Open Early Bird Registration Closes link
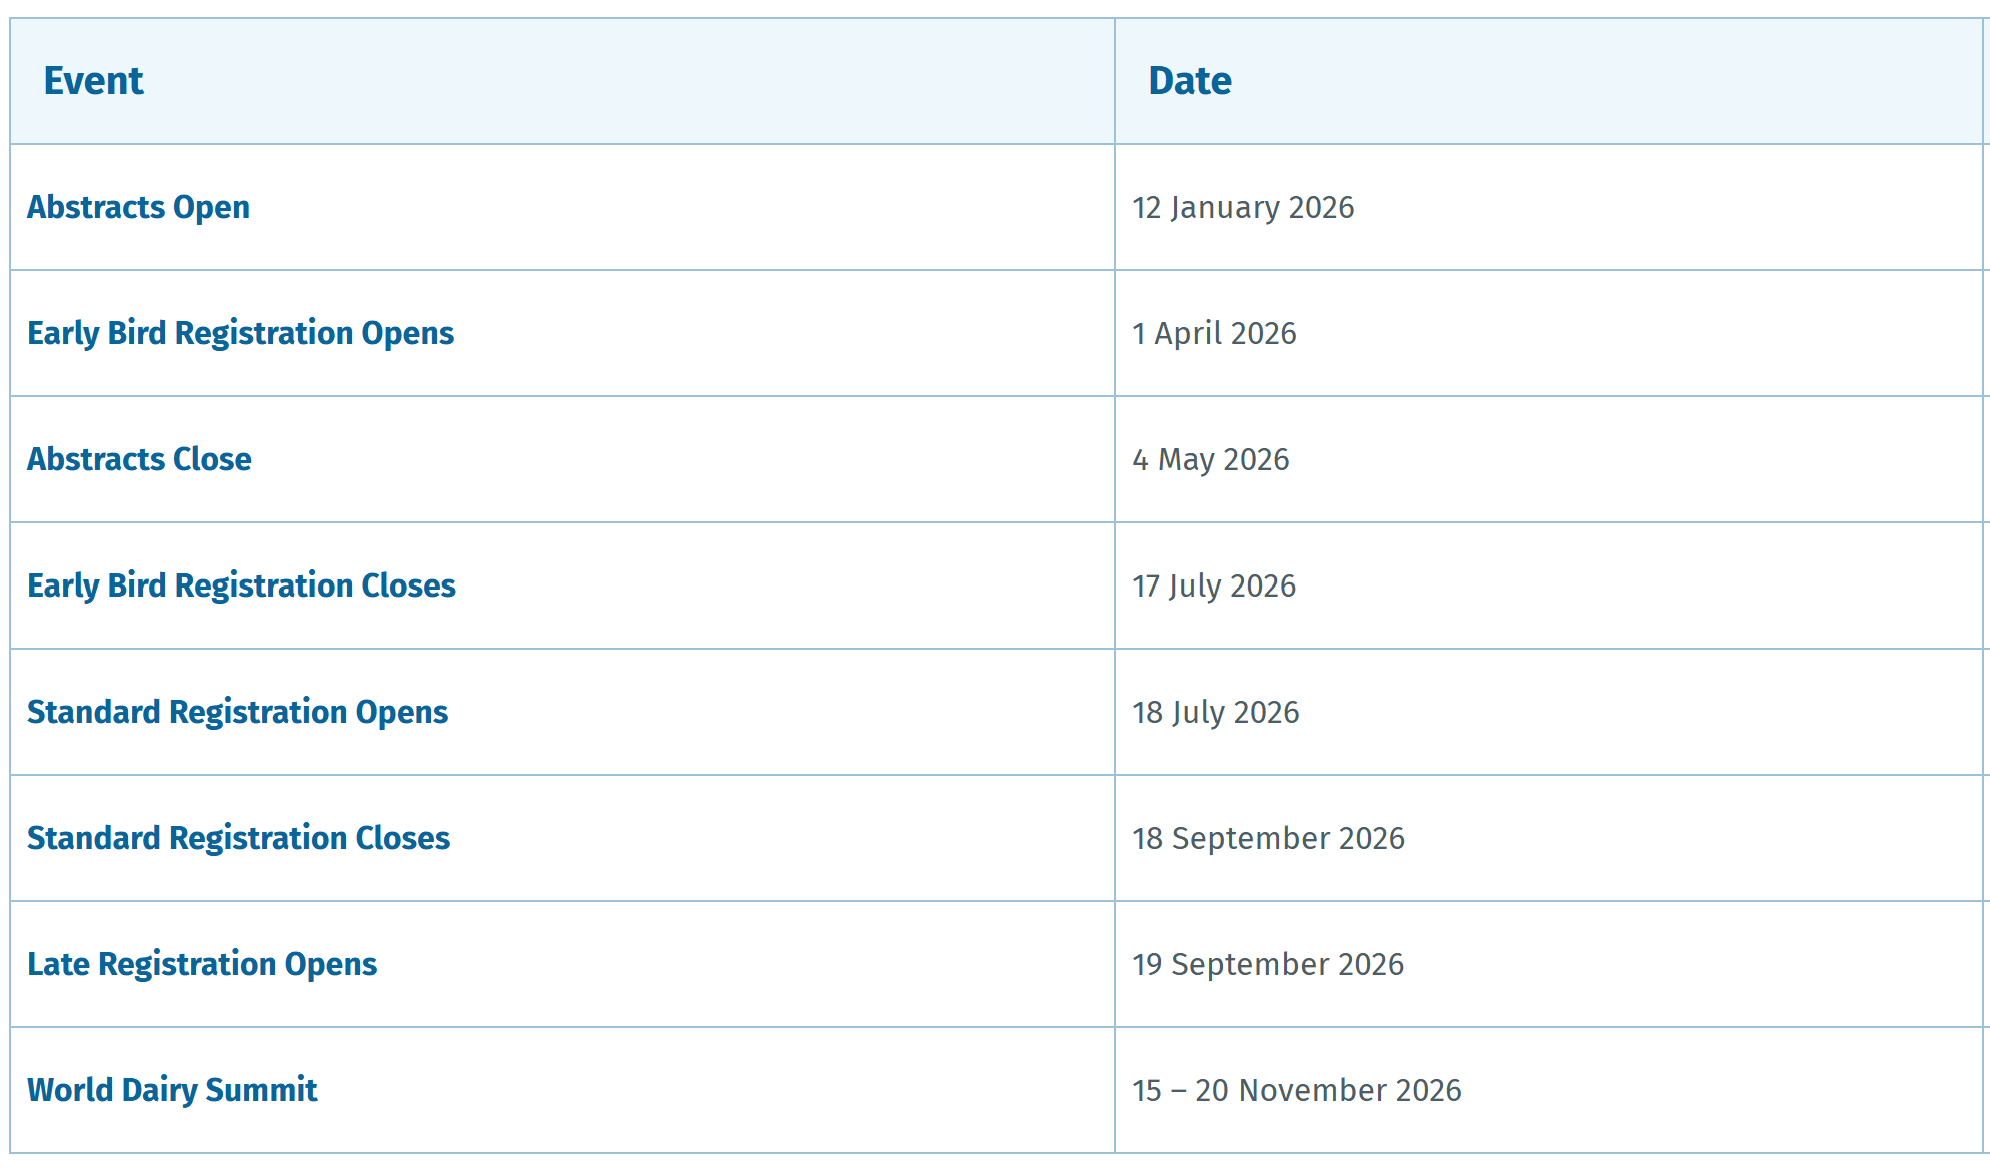Screen dimensions: 1990x1168 [x=241, y=586]
